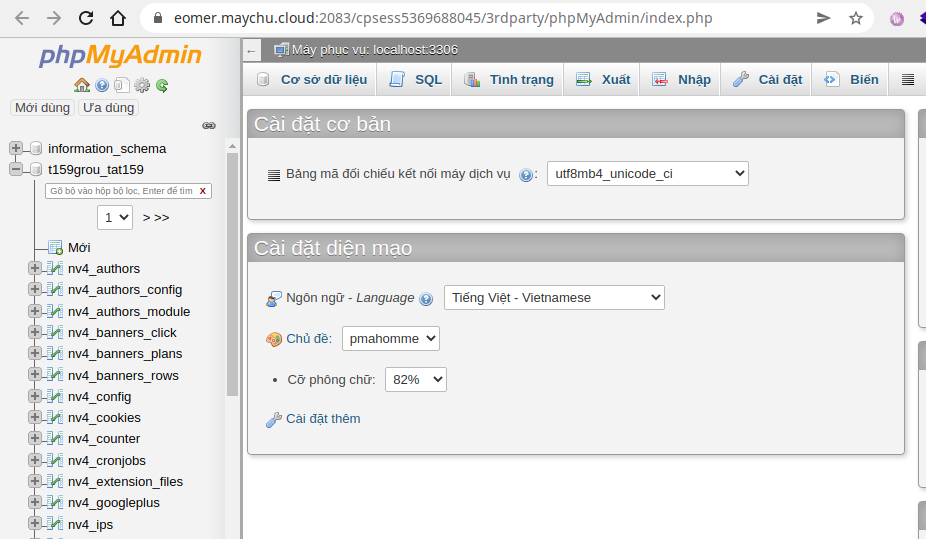Open the collation dropdown utf8mb4_unicode_ci
The height and width of the screenshot is (539, 926).
tap(648, 174)
